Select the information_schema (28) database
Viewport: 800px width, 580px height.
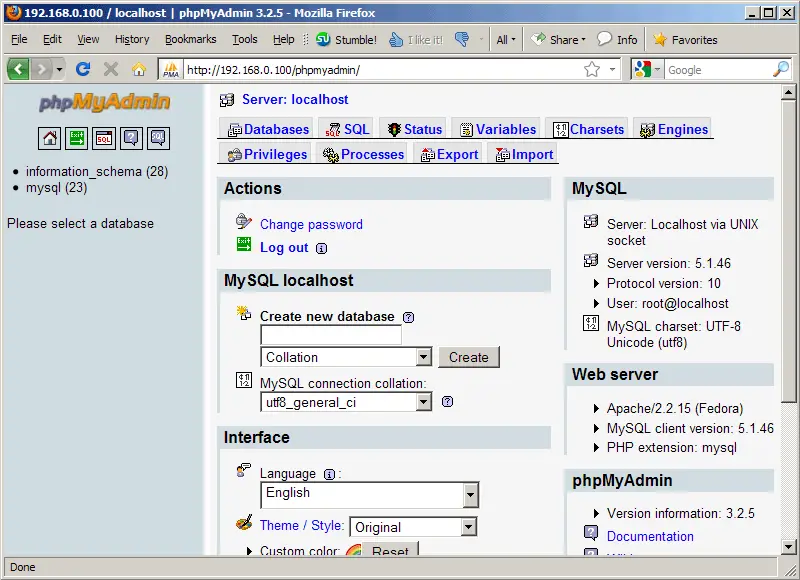[97, 171]
